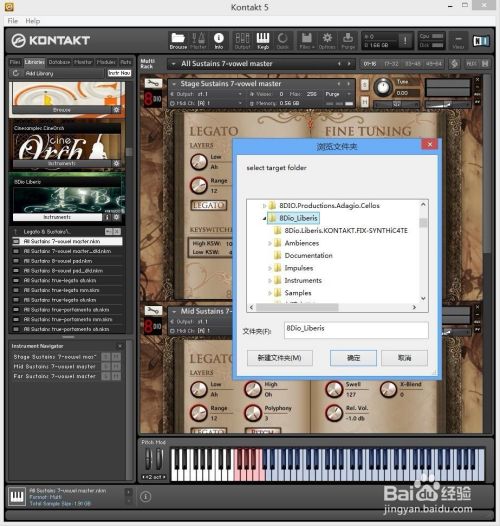This screenshot has width=500, height=526.
Task: Click info icon of 8Dio Liberis library
Action: 107,217
